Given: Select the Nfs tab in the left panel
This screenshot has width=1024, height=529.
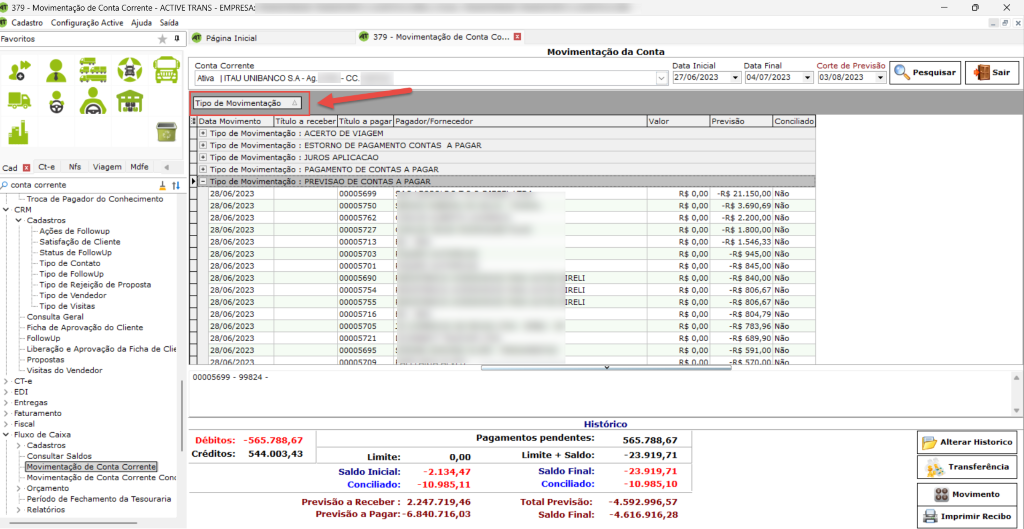Looking at the screenshot, I should pos(75,167).
